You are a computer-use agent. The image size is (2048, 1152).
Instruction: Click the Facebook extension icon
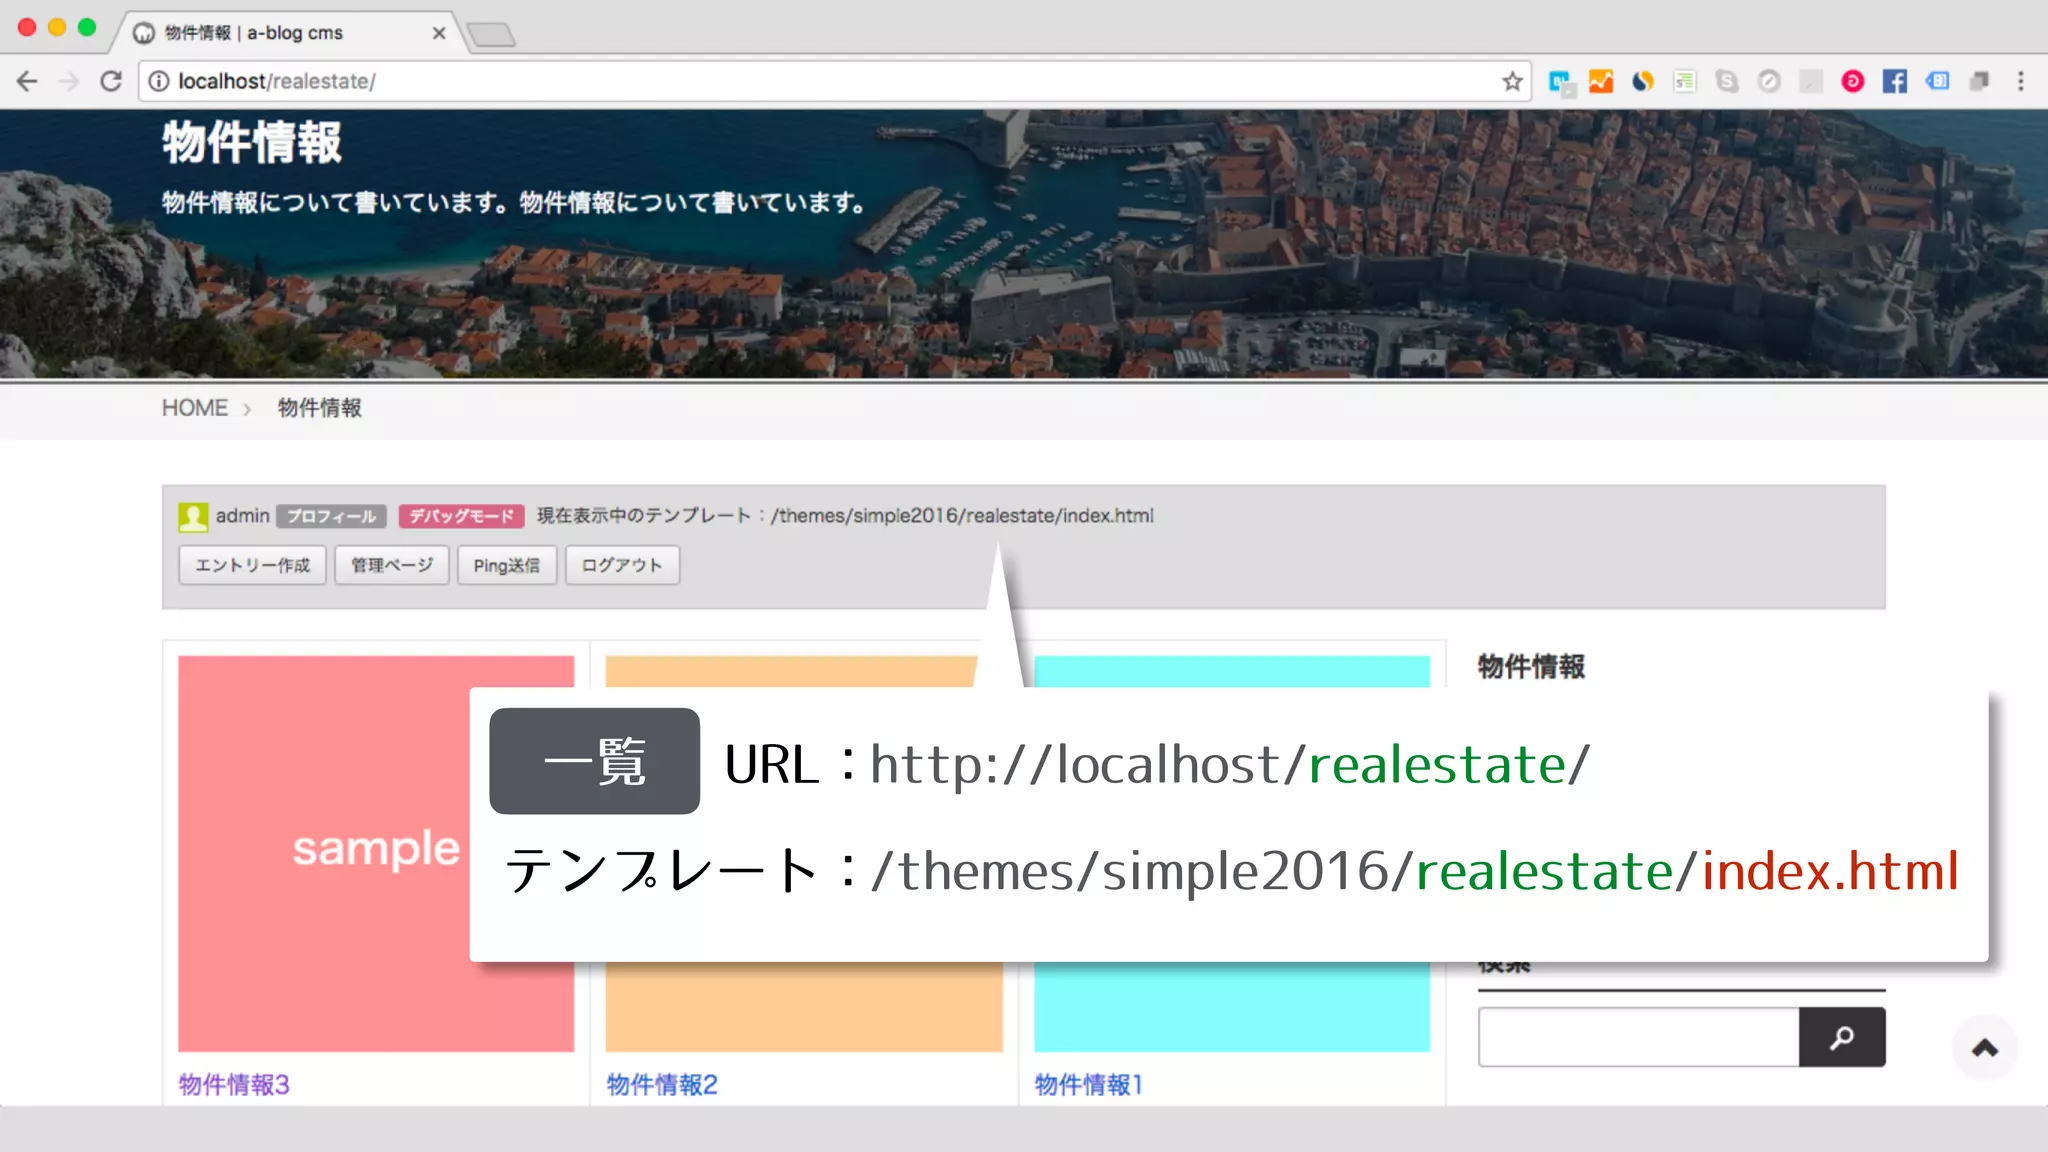(1895, 81)
